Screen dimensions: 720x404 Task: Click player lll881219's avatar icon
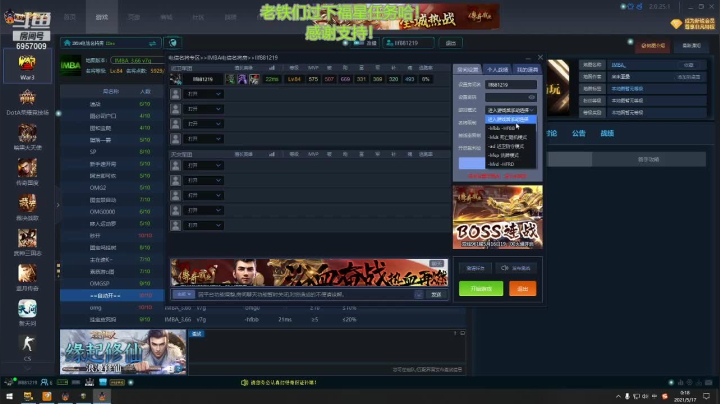point(175,79)
